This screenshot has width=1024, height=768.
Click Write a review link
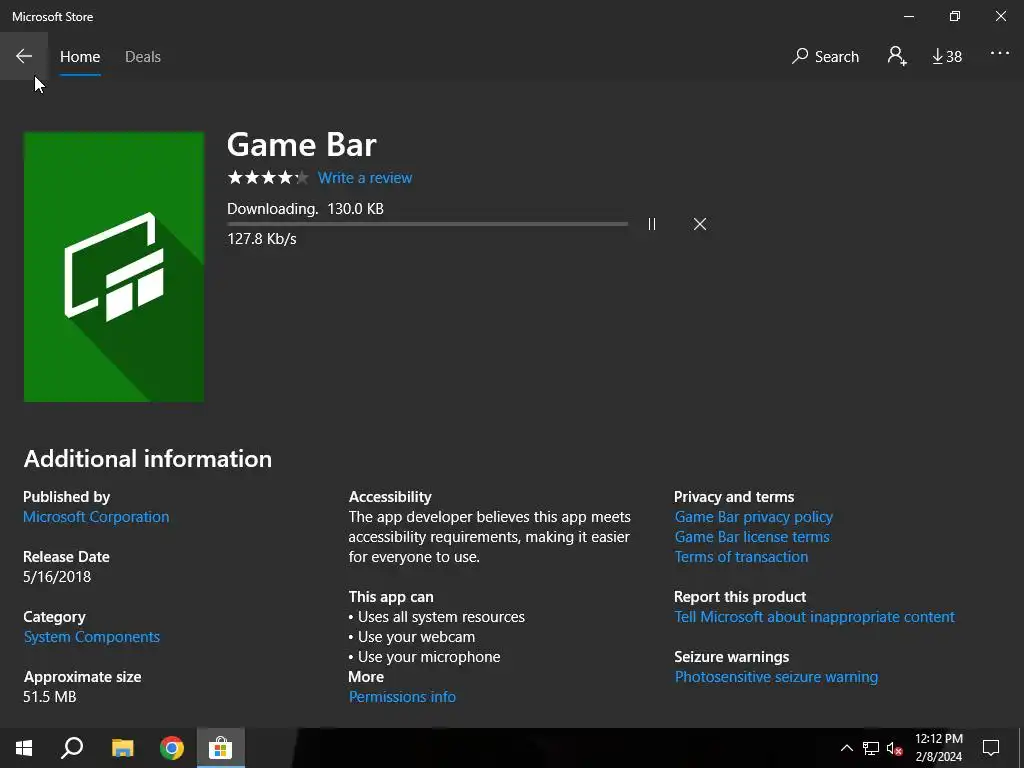tap(365, 178)
